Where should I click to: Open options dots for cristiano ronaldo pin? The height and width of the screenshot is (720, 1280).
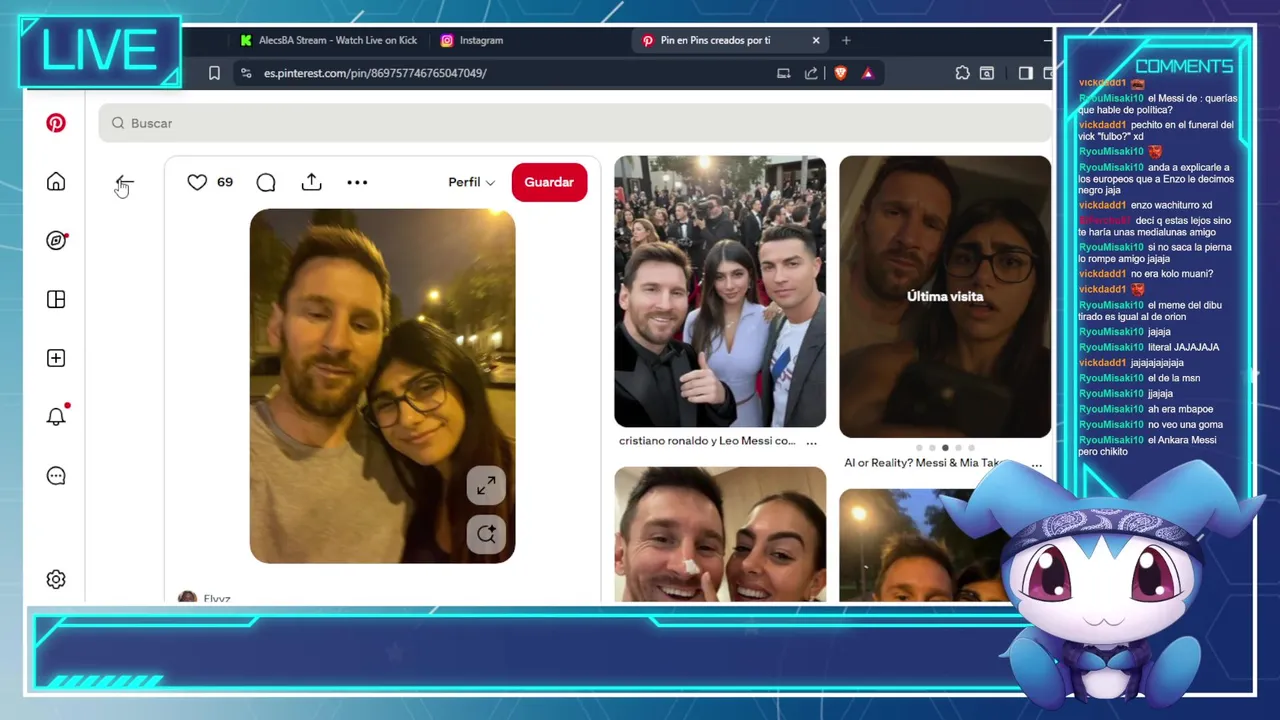point(811,441)
